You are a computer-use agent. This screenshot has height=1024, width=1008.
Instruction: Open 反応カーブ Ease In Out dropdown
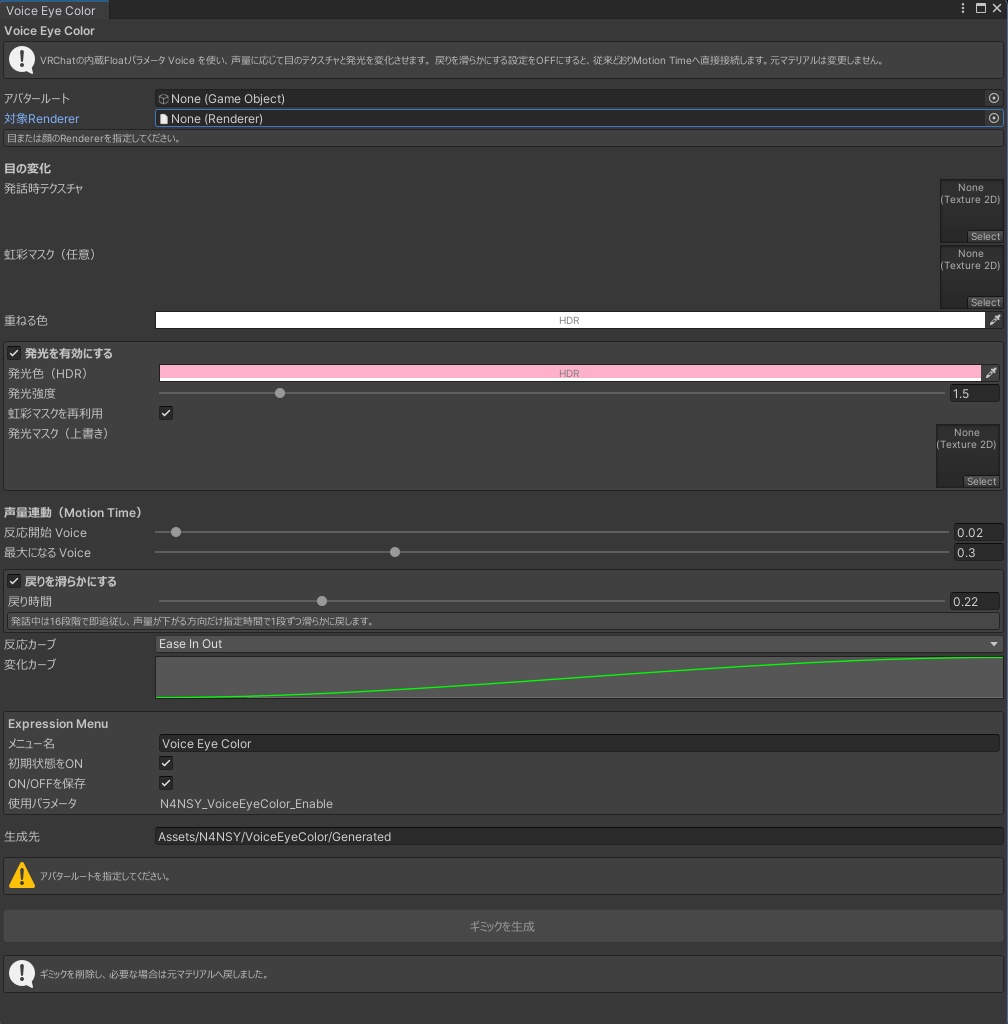[578, 644]
